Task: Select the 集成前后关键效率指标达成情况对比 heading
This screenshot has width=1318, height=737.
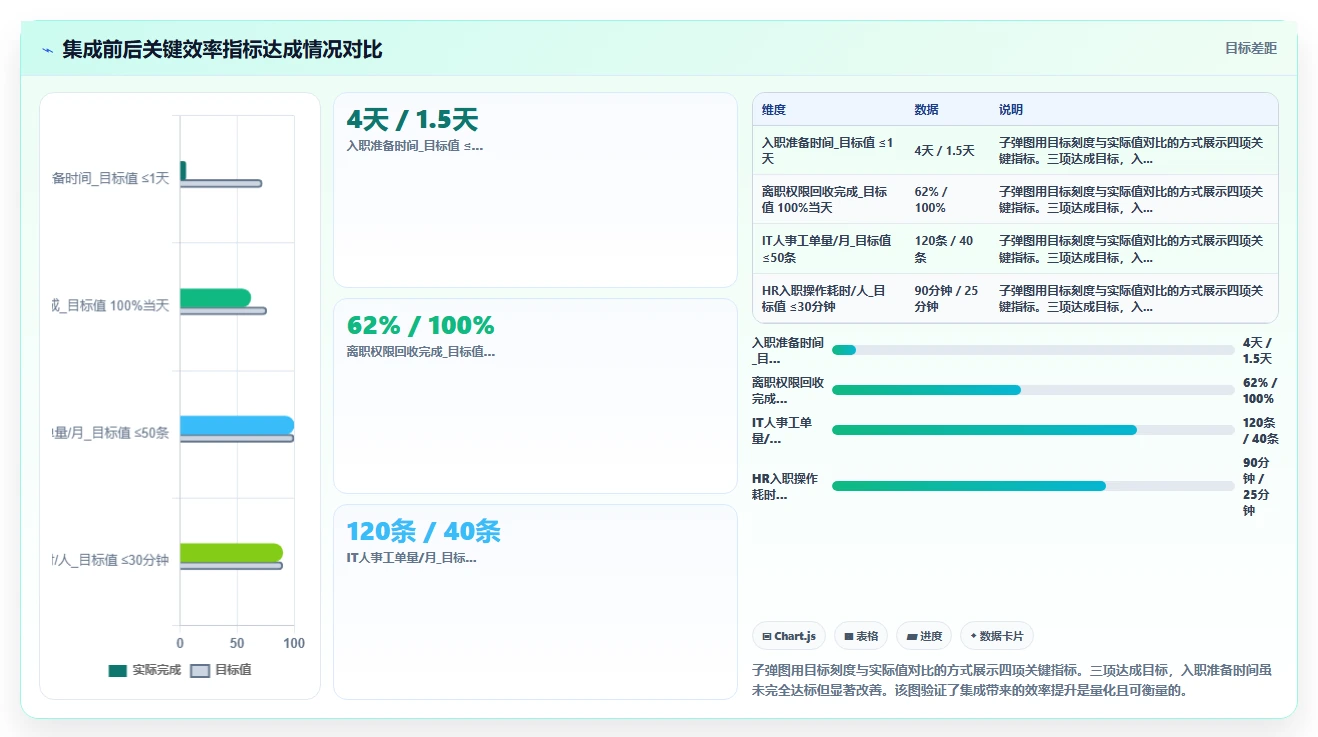Action: [222, 50]
